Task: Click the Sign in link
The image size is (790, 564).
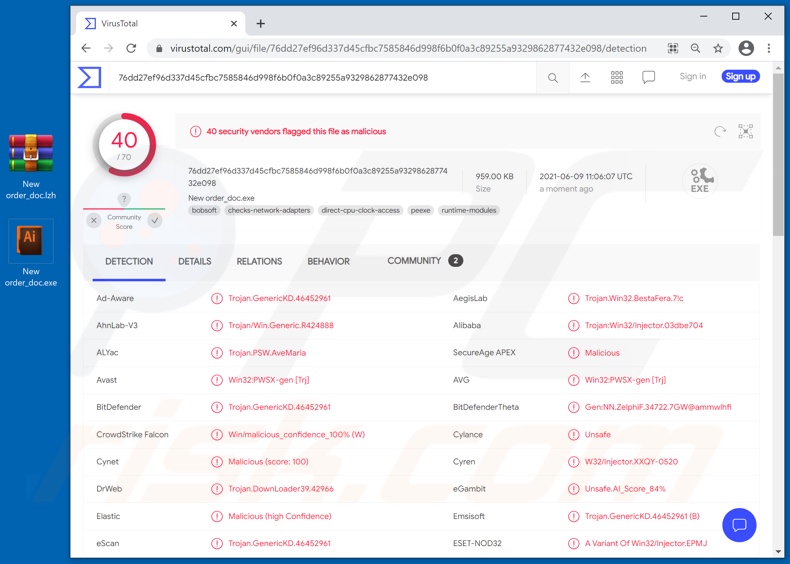Action: pos(693,76)
